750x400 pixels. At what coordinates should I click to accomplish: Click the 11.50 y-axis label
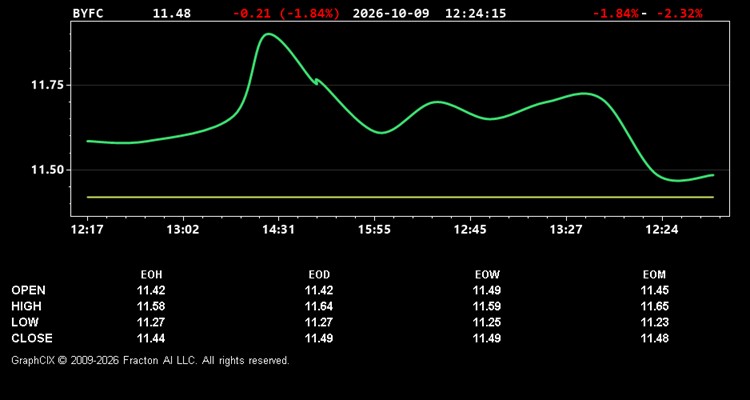pyautogui.click(x=47, y=170)
